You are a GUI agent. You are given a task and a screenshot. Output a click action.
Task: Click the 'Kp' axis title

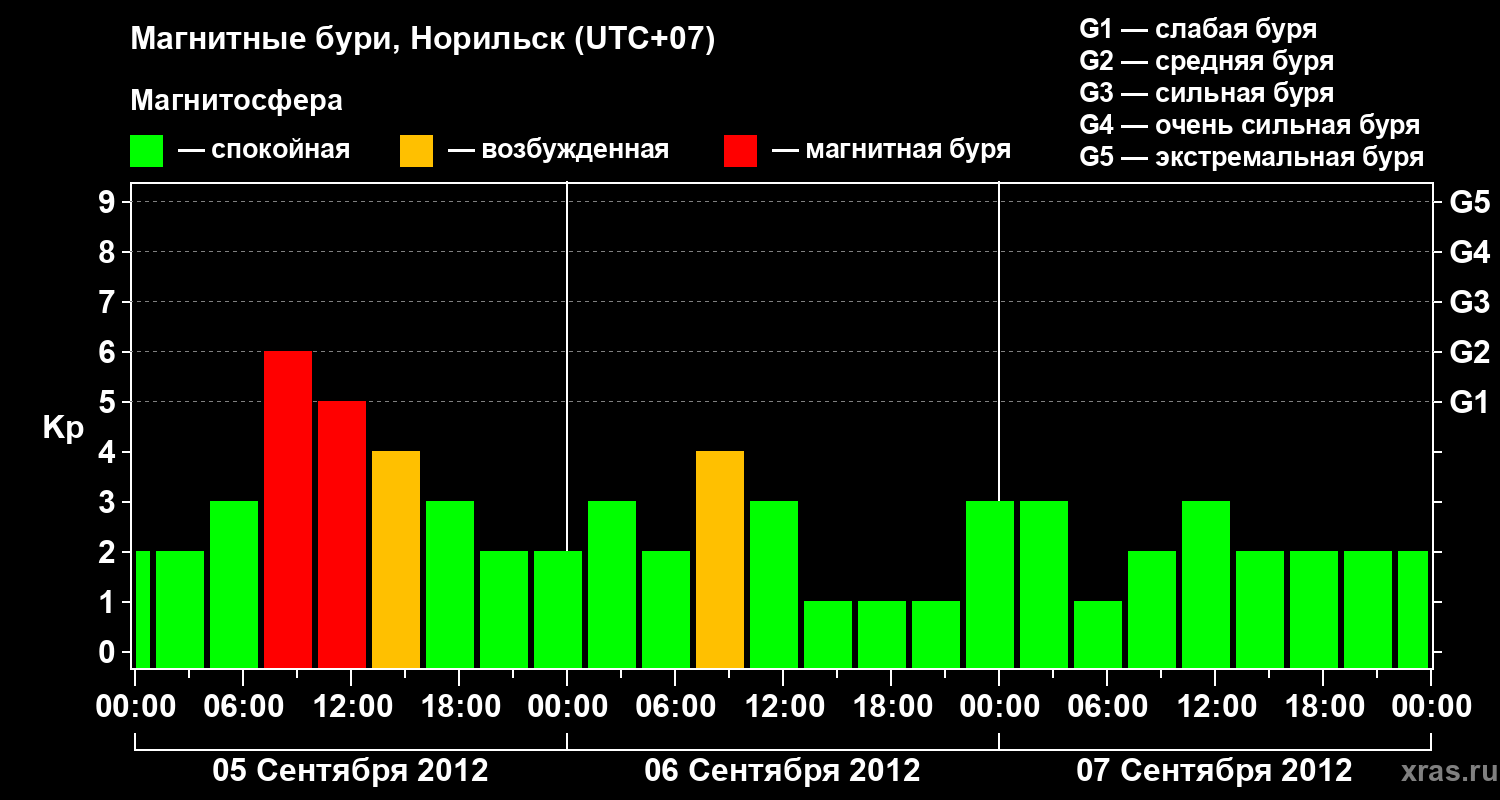[x=63, y=428]
